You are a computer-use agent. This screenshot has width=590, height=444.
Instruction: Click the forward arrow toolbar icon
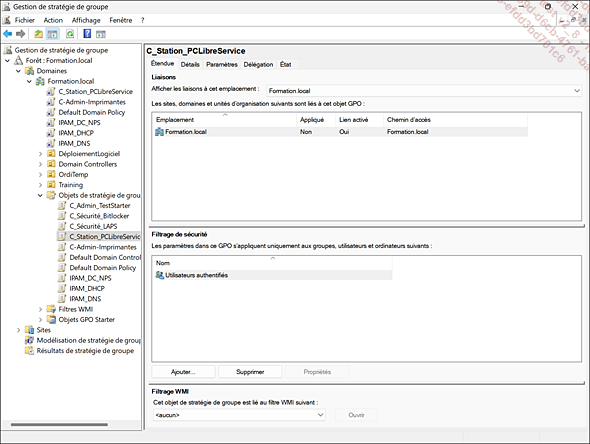coord(21,34)
